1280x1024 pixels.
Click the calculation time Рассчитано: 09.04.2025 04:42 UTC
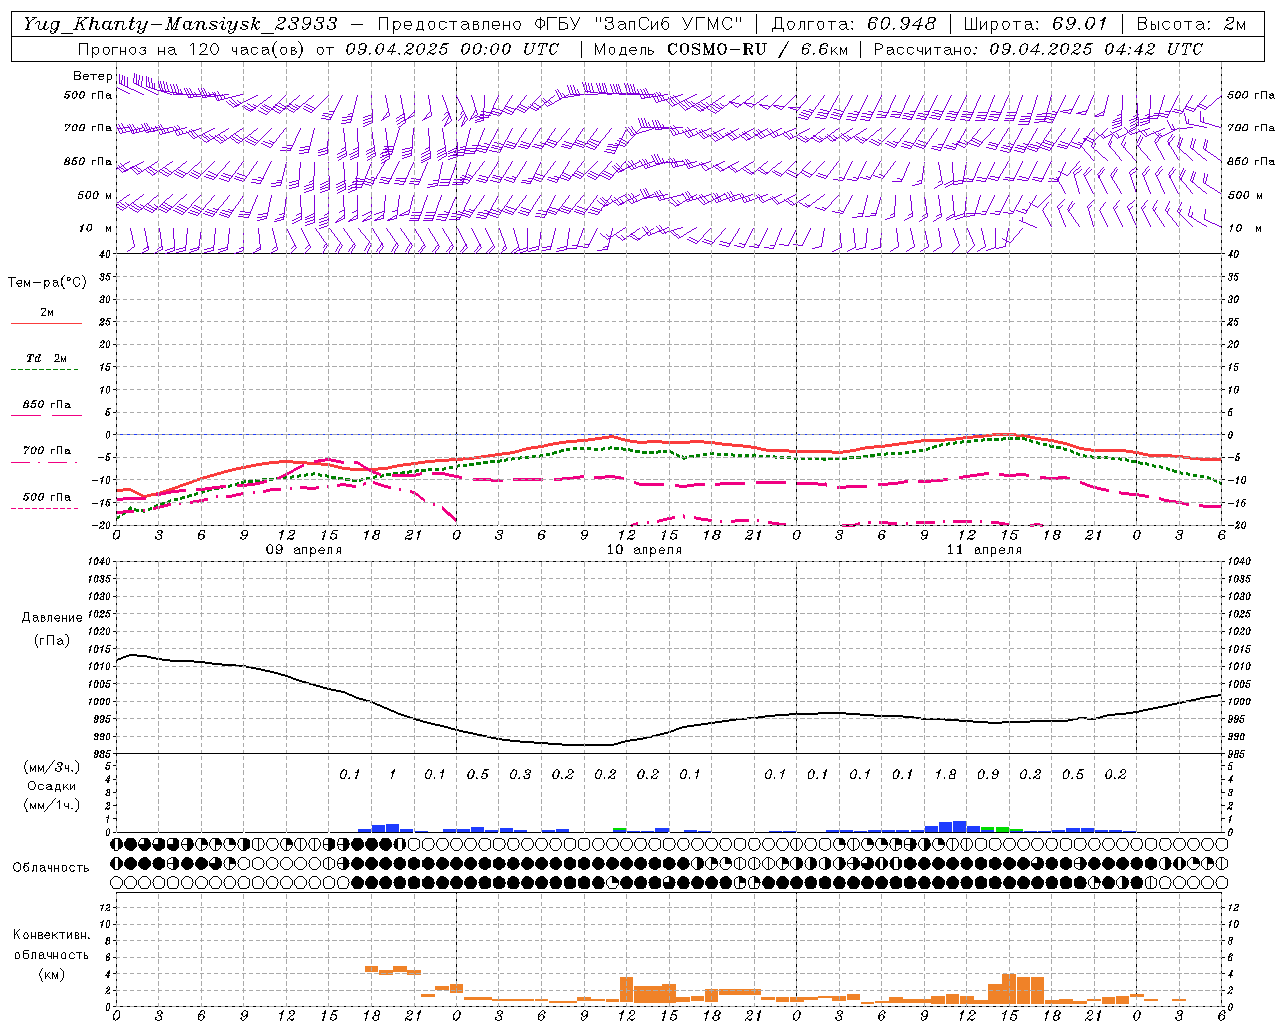pos(1038,49)
